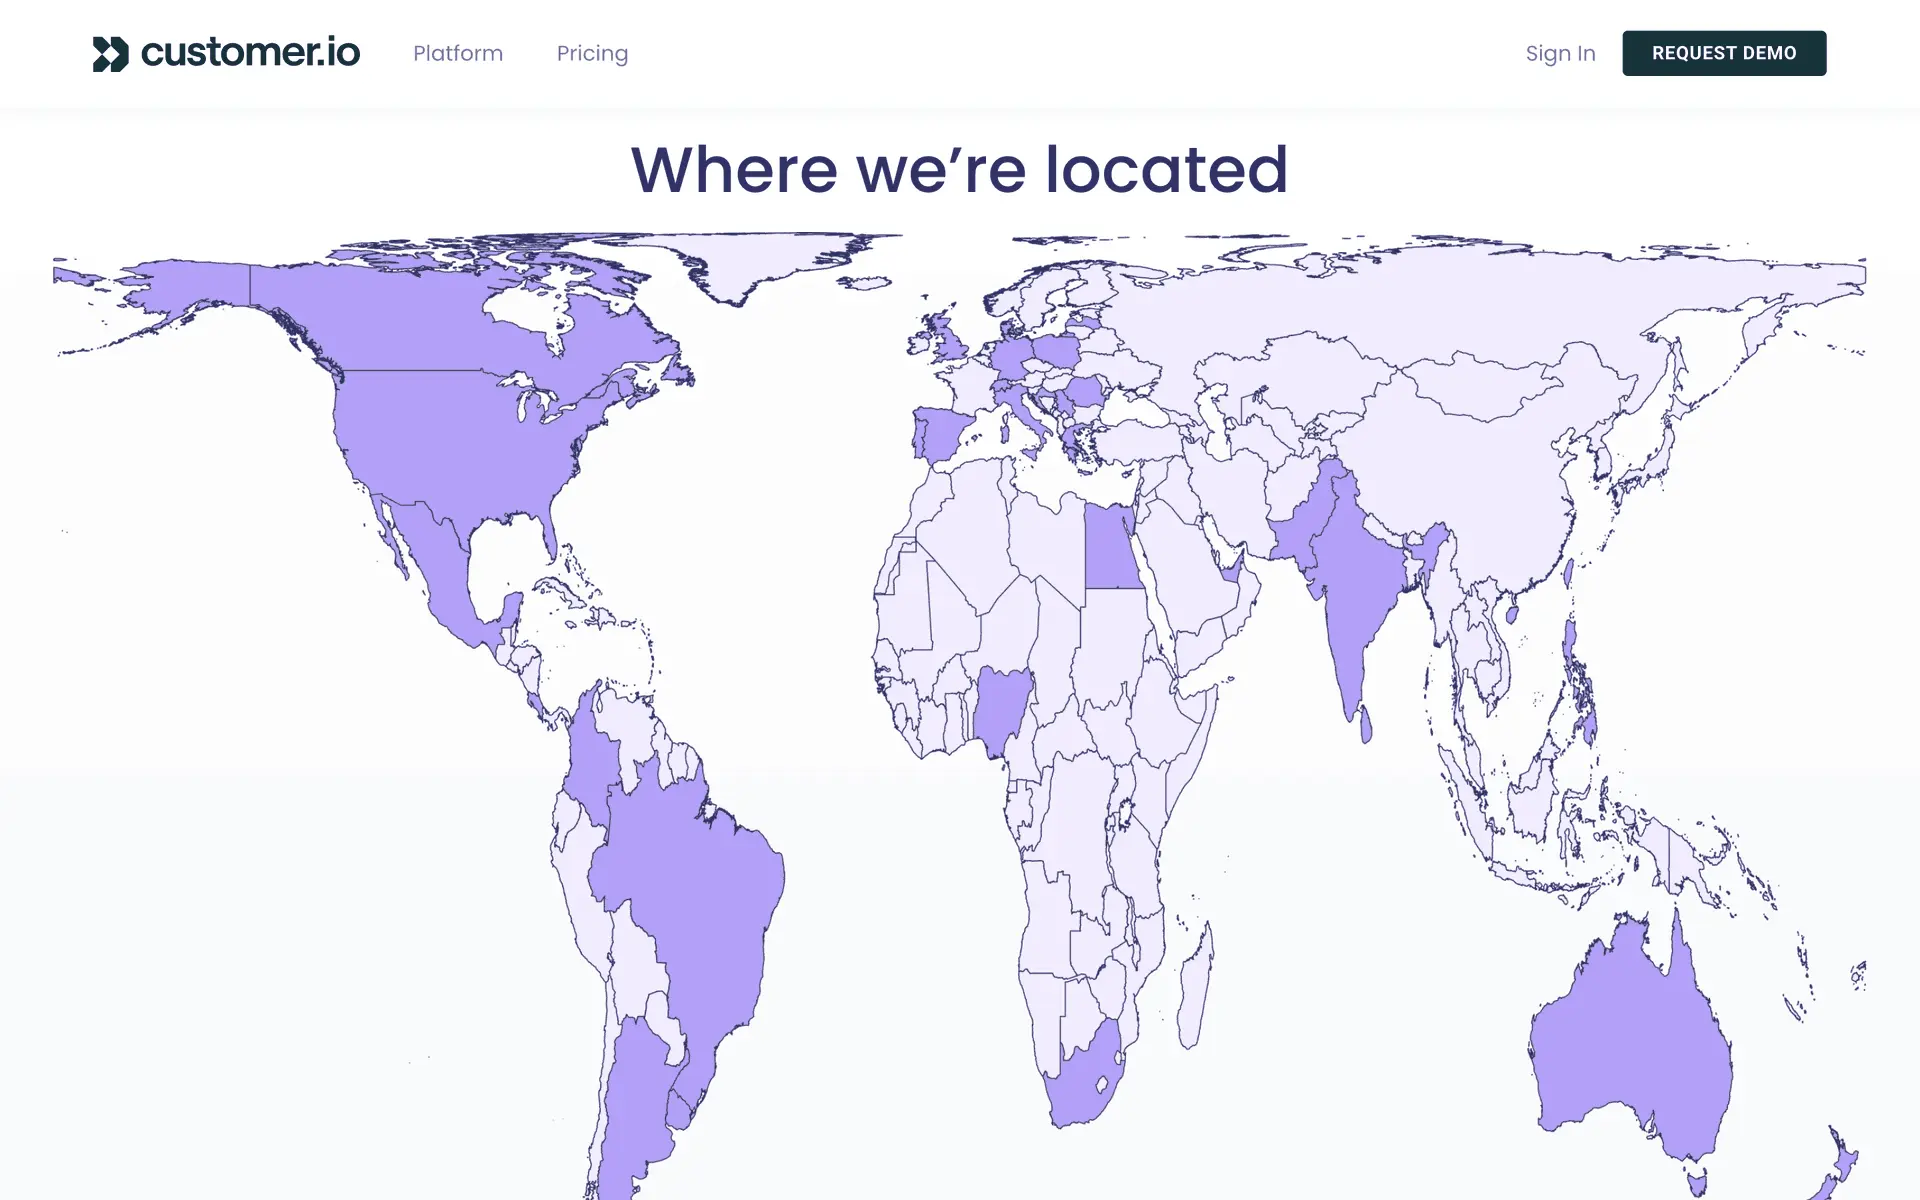
Task: Click the customer.io wordmark text
Action: (250, 54)
